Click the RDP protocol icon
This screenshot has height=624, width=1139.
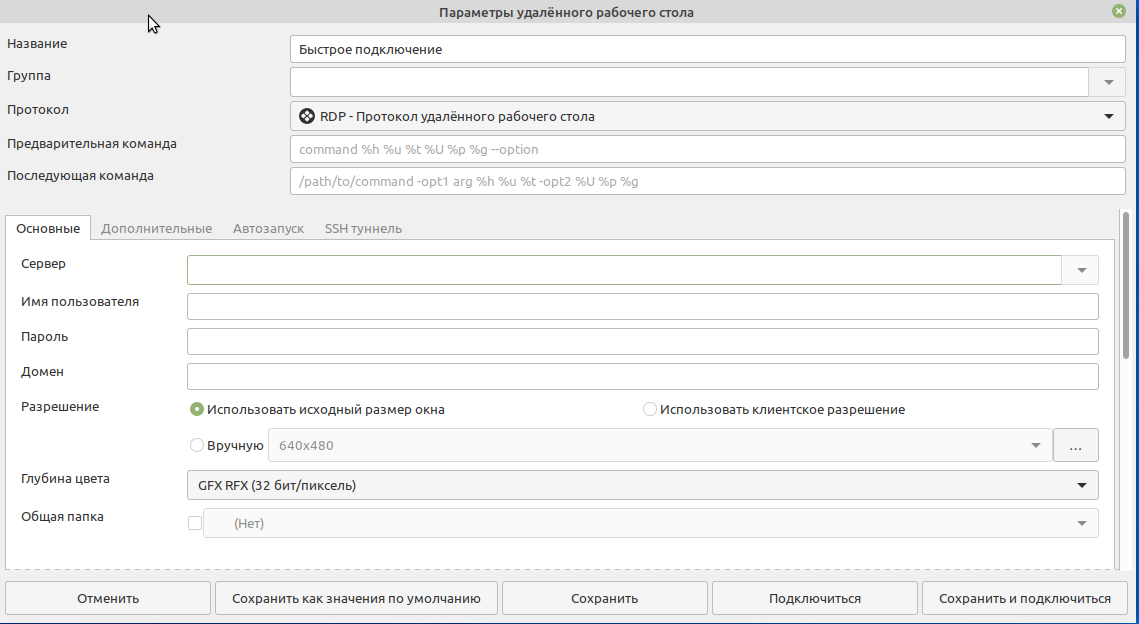[306, 115]
